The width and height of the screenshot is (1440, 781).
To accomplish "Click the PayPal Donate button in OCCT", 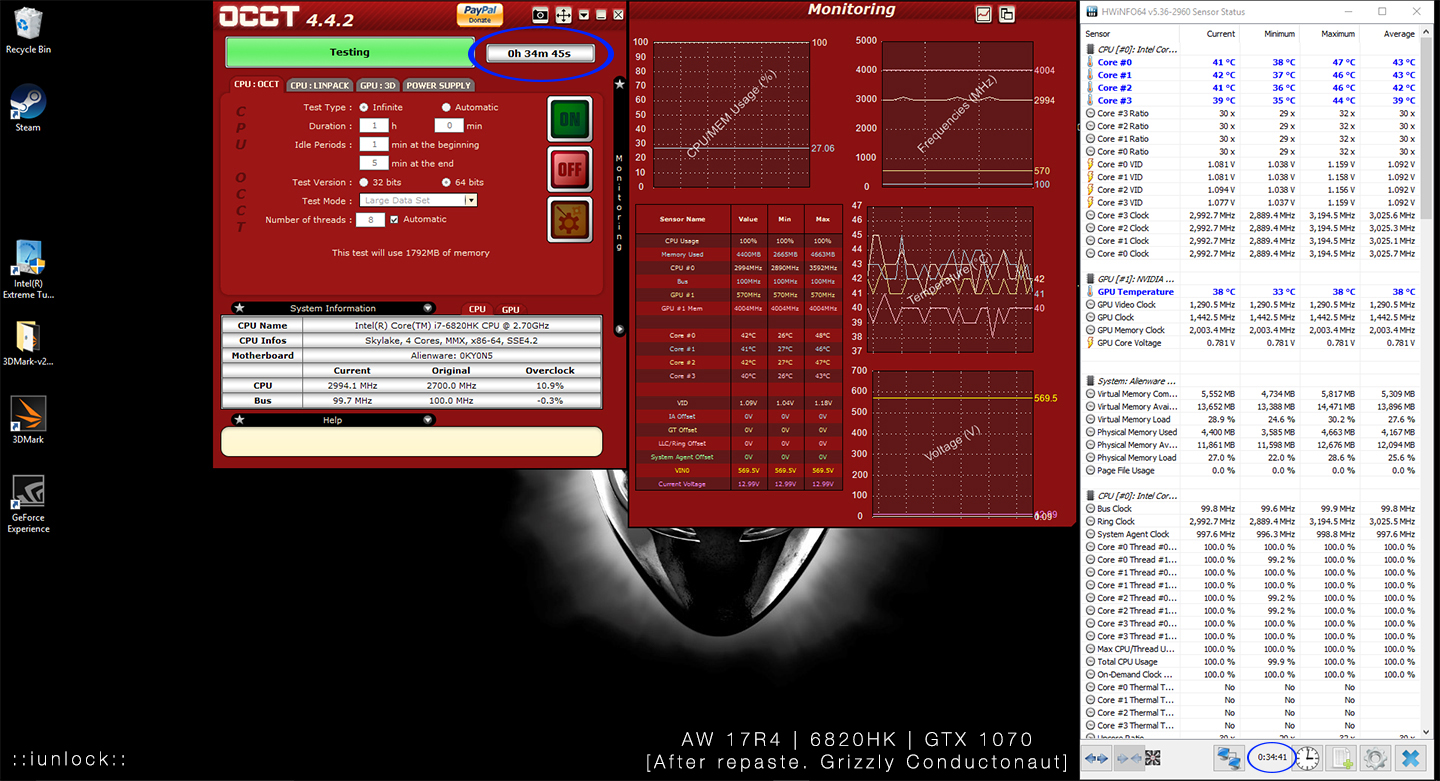I will [x=481, y=14].
